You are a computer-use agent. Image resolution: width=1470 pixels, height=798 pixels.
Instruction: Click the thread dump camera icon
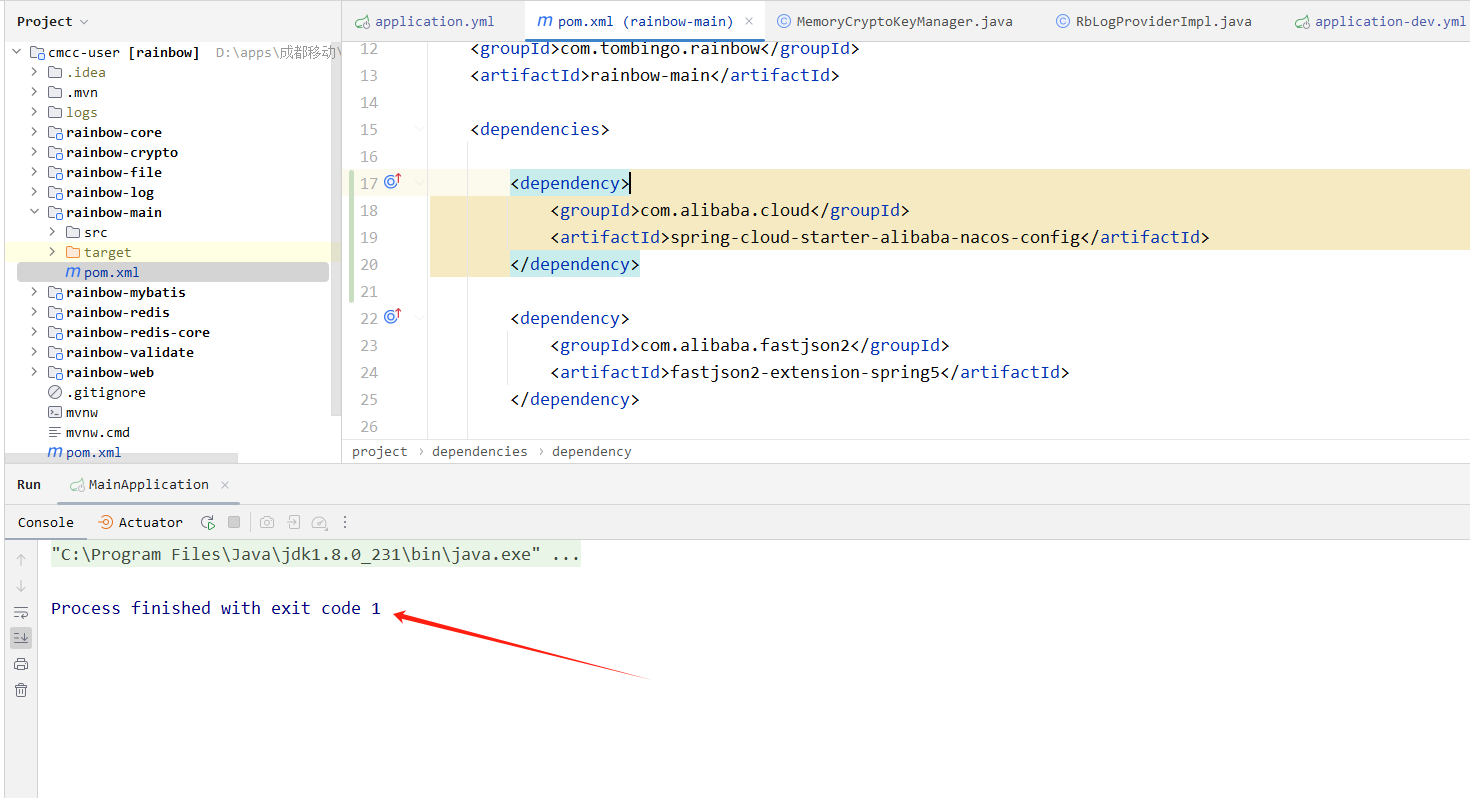tap(267, 522)
